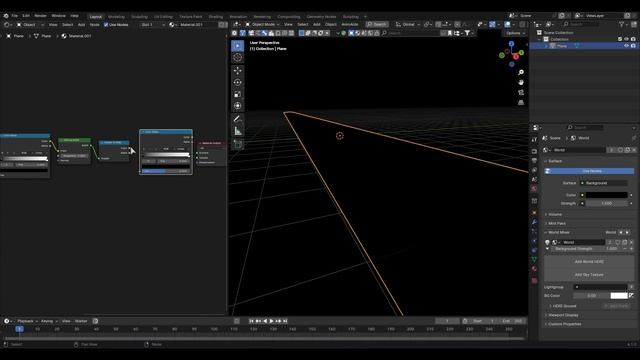Image resolution: width=640 pixels, height=360 pixels.
Task: Expand the Volume panel
Action: (x=555, y=214)
